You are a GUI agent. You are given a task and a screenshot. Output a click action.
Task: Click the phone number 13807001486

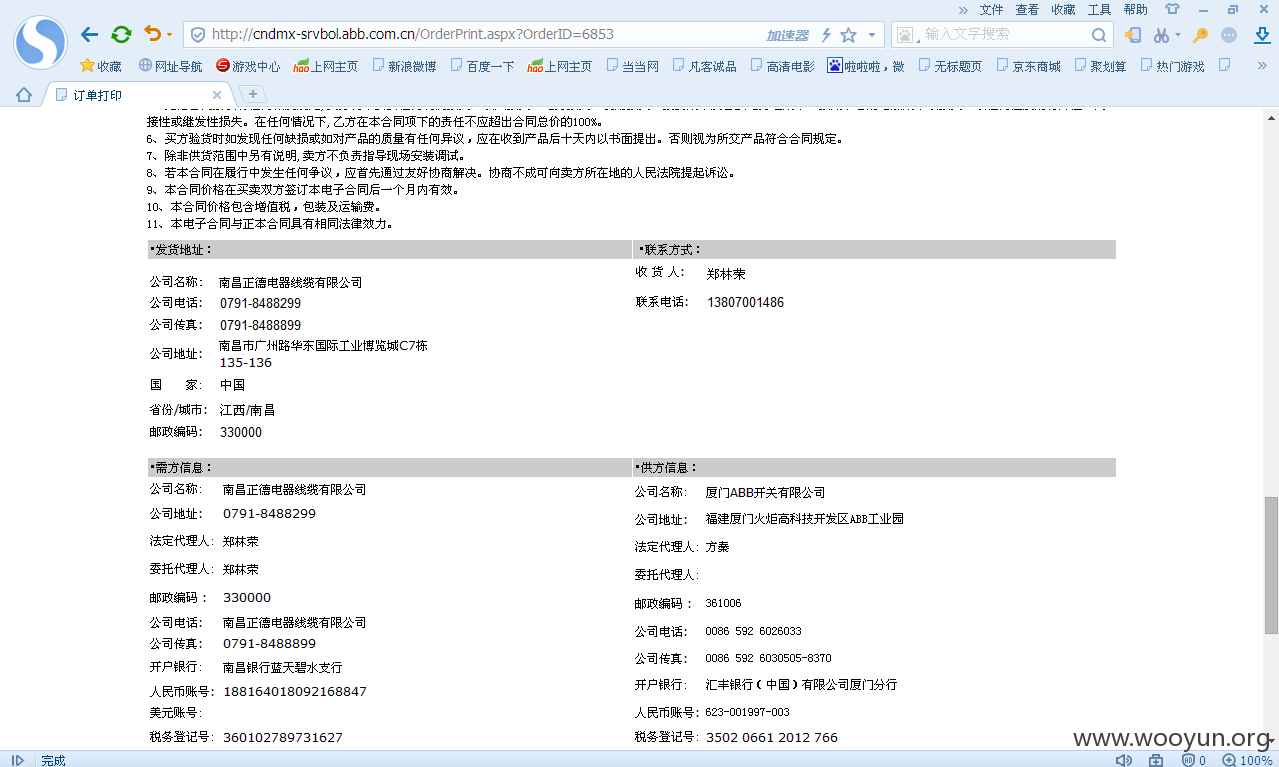746,302
